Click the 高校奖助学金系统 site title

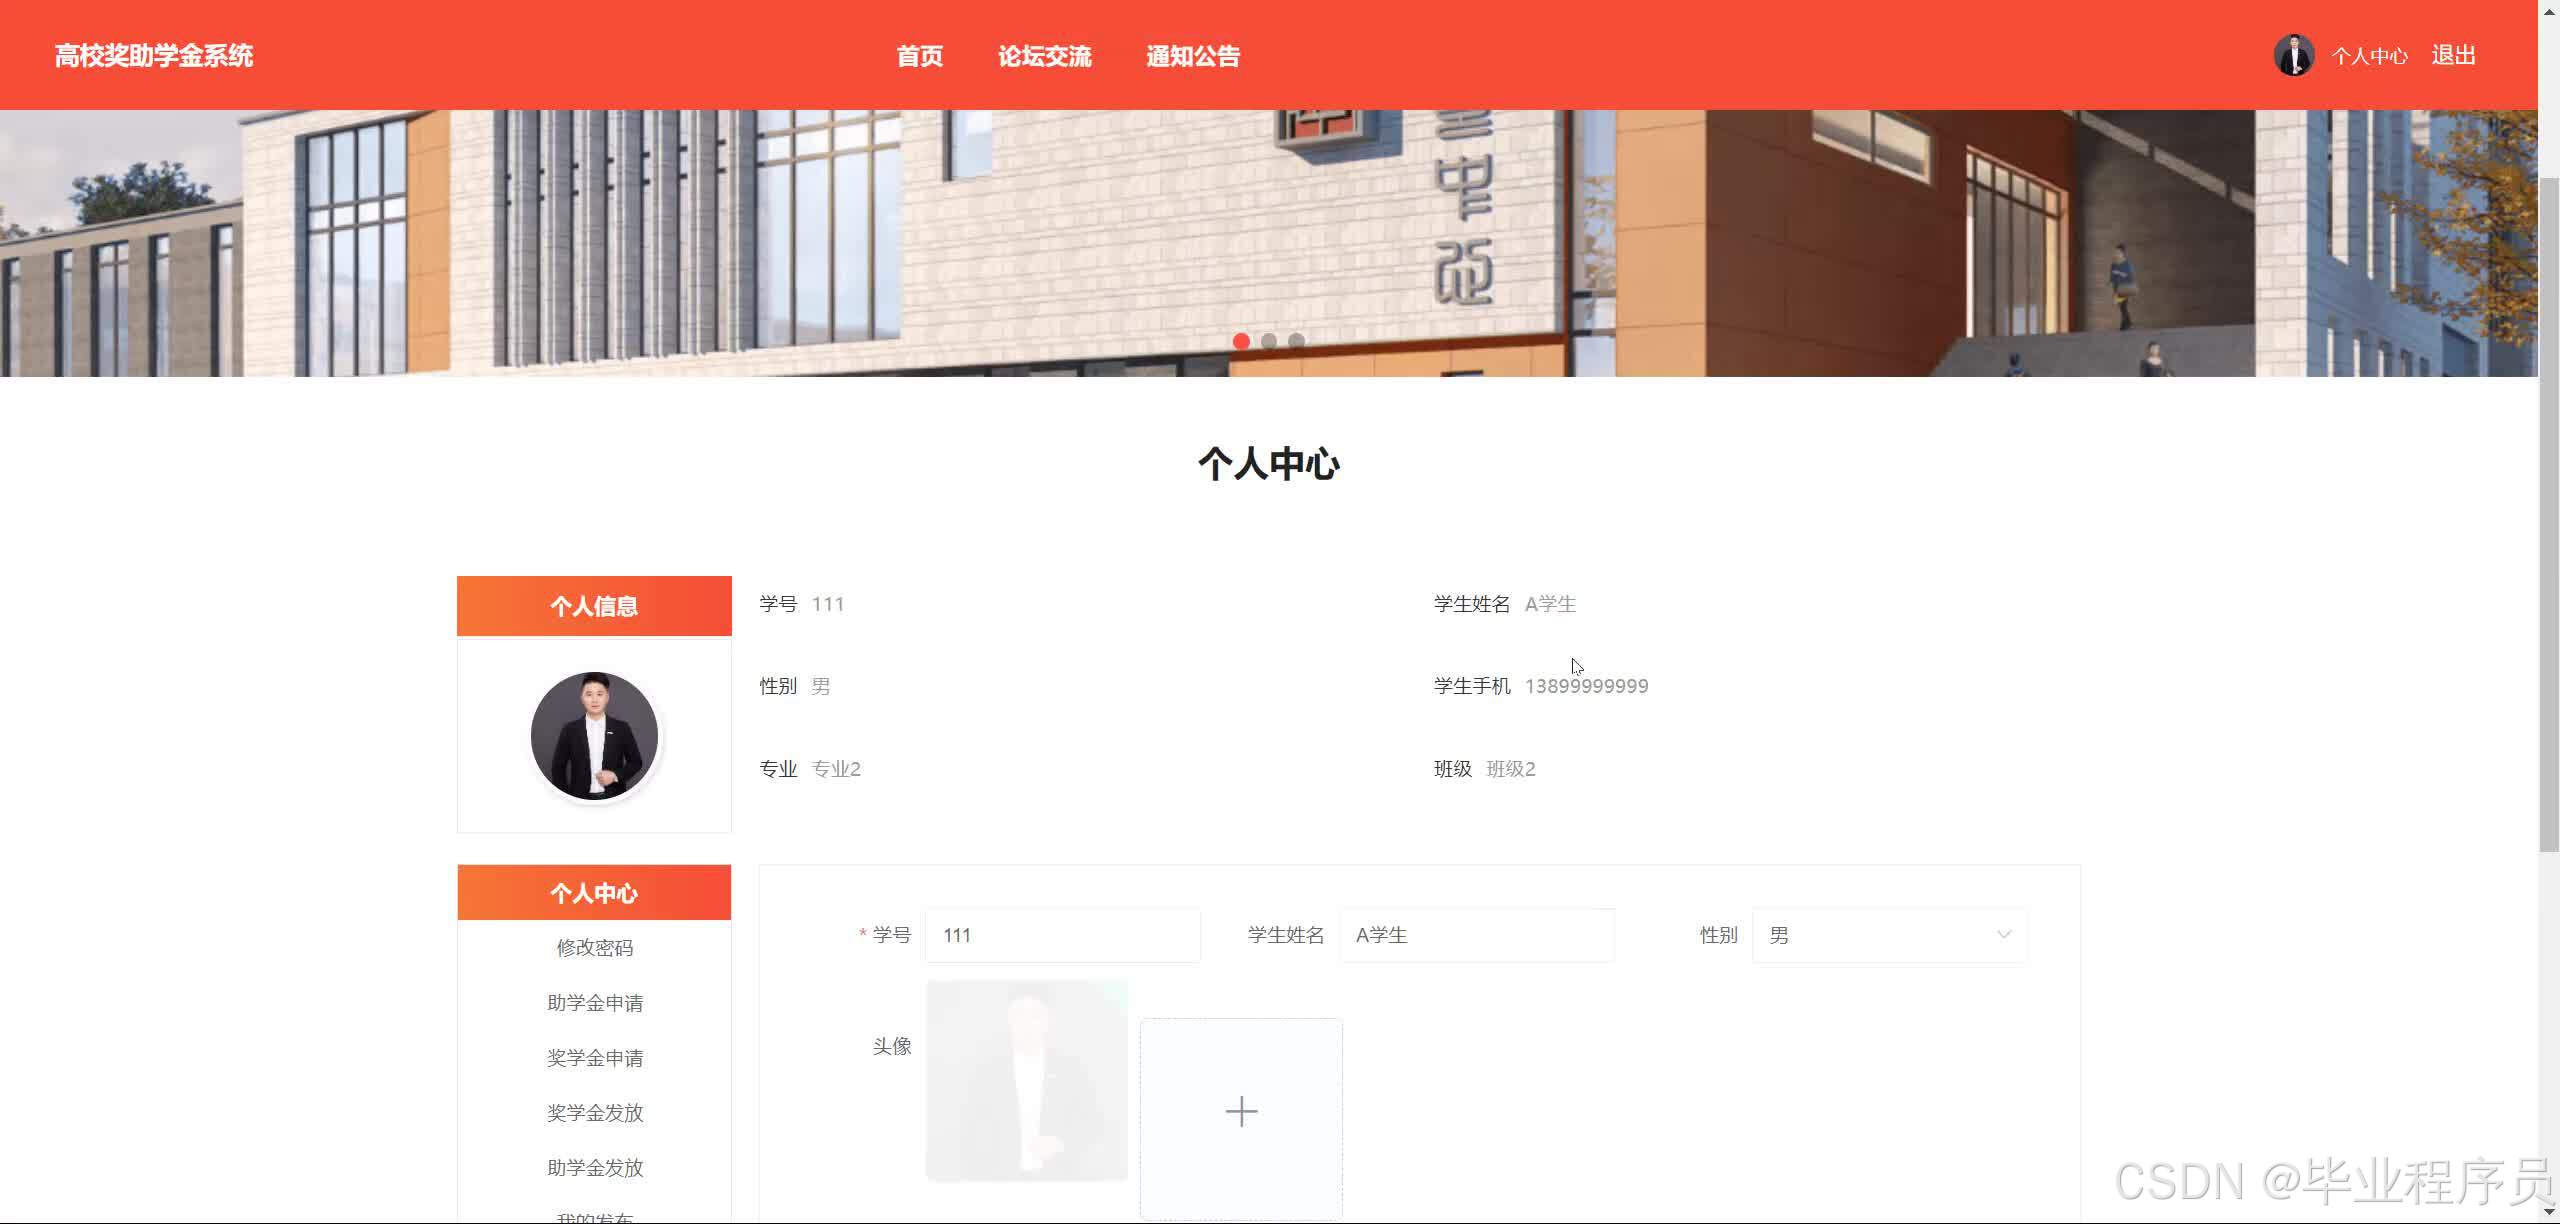pyautogui.click(x=154, y=55)
